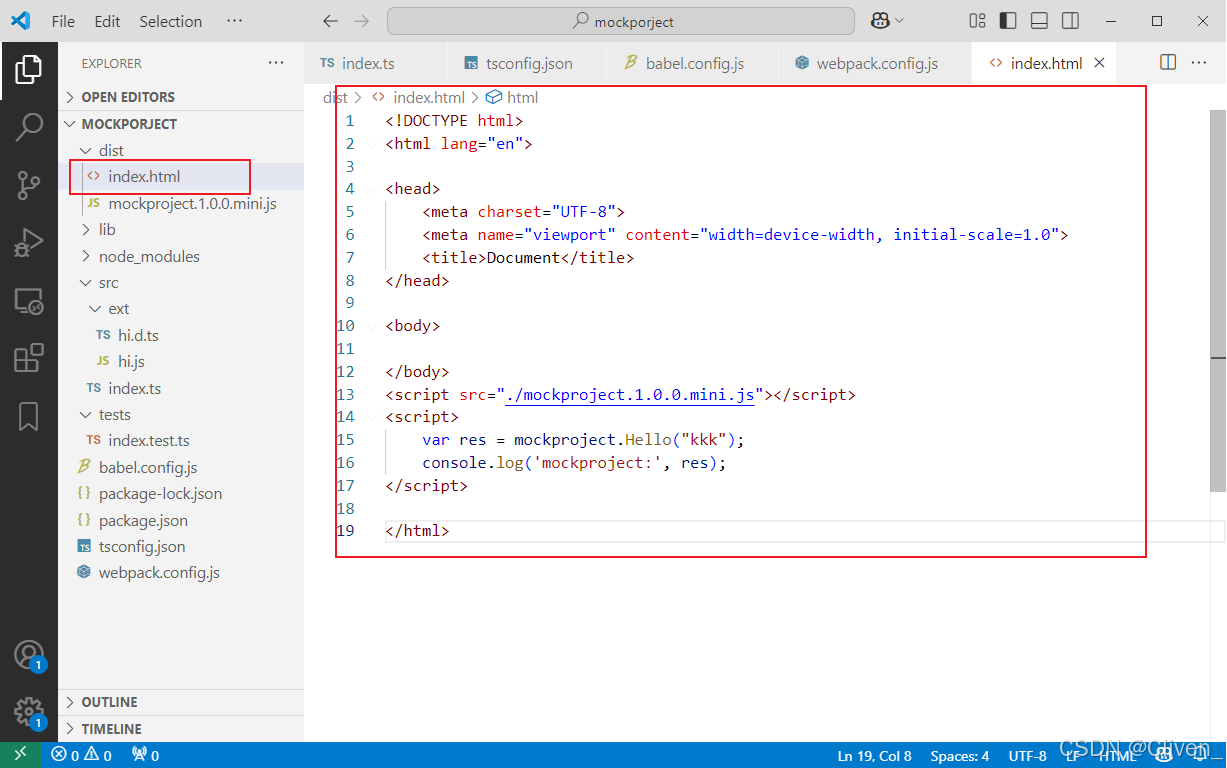Collapse the ext folder
Image resolution: width=1227 pixels, height=768 pixels.
(x=119, y=309)
